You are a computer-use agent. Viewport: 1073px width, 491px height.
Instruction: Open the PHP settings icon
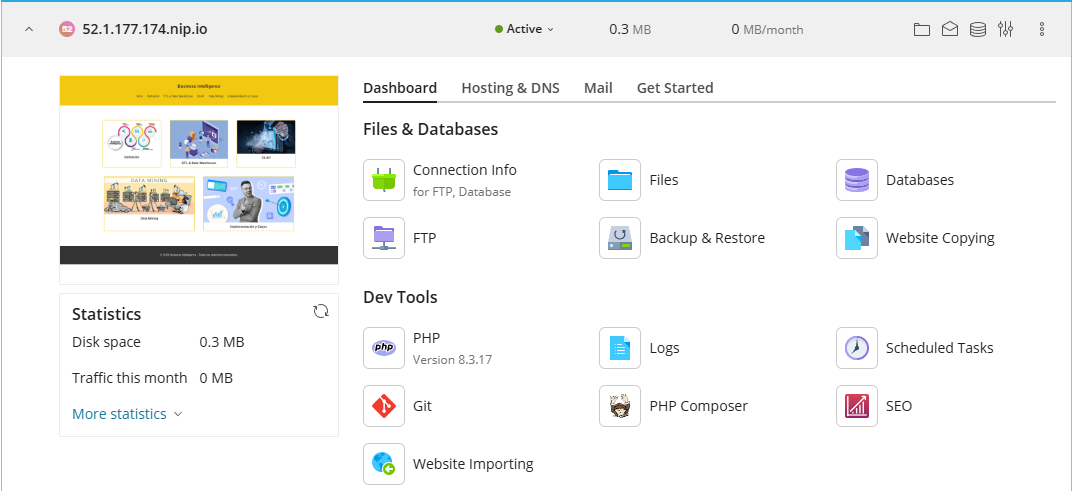[384, 348]
